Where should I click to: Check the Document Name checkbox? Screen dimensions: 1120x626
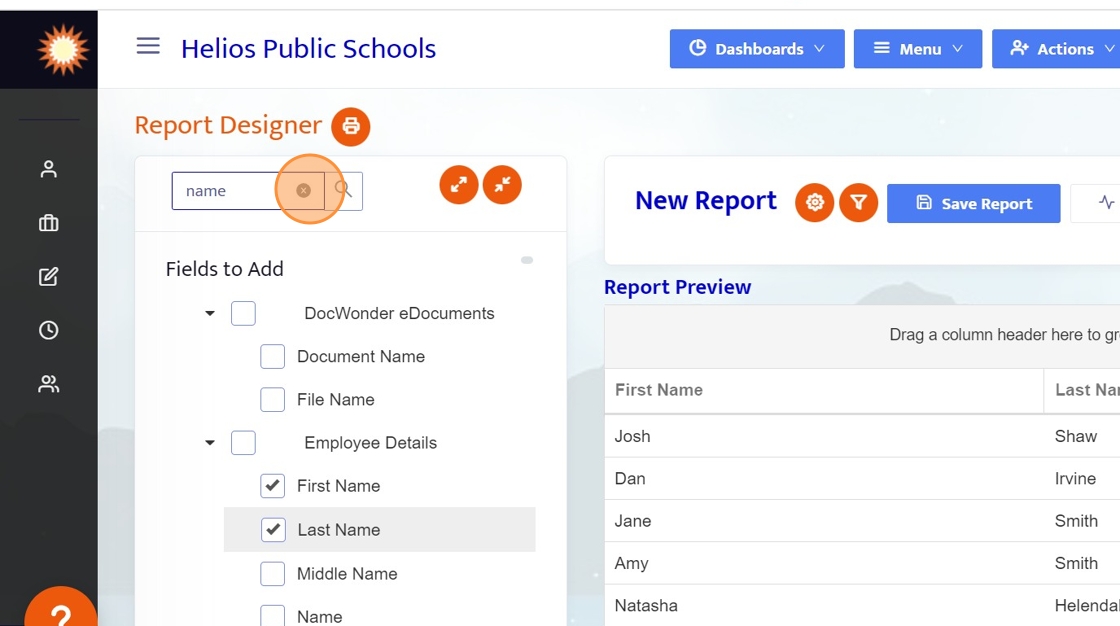click(x=272, y=357)
